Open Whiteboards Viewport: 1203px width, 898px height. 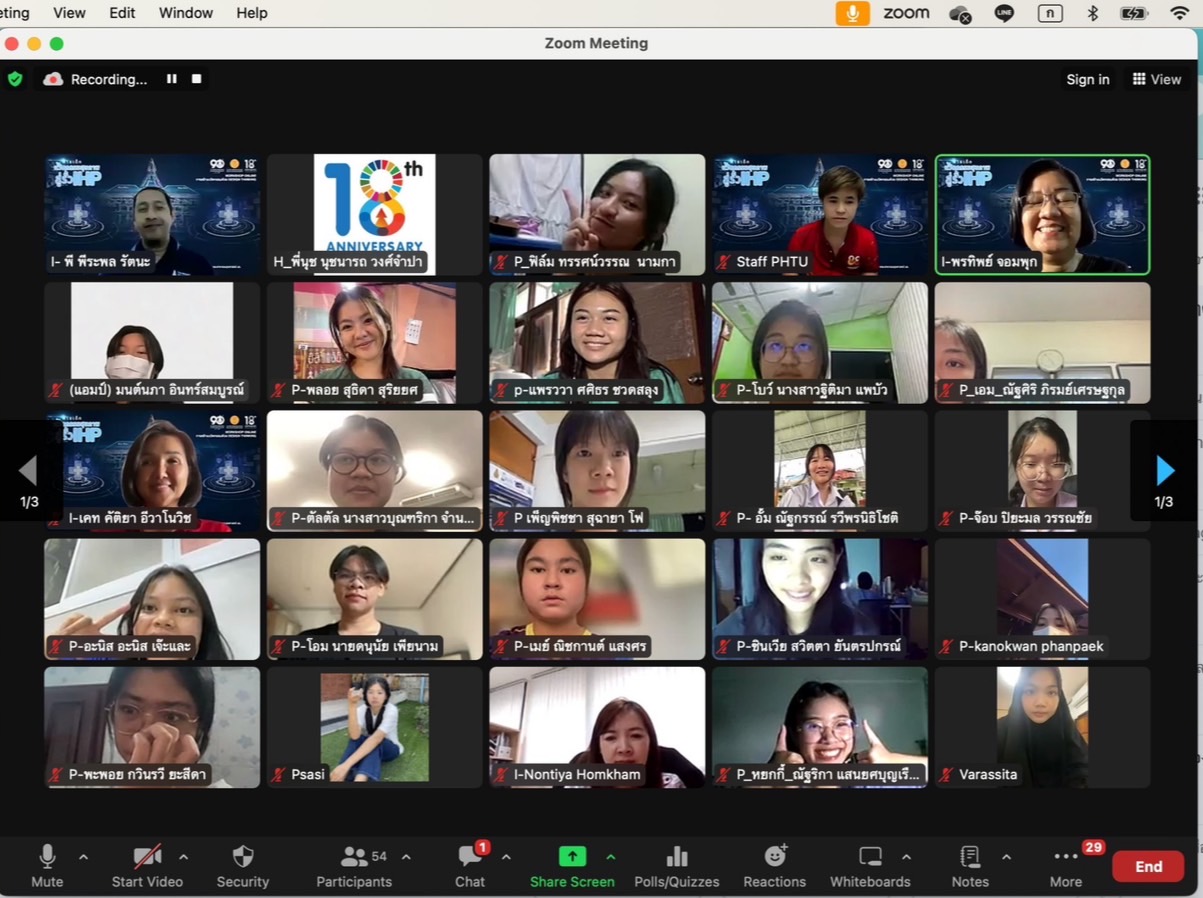(x=870, y=866)
